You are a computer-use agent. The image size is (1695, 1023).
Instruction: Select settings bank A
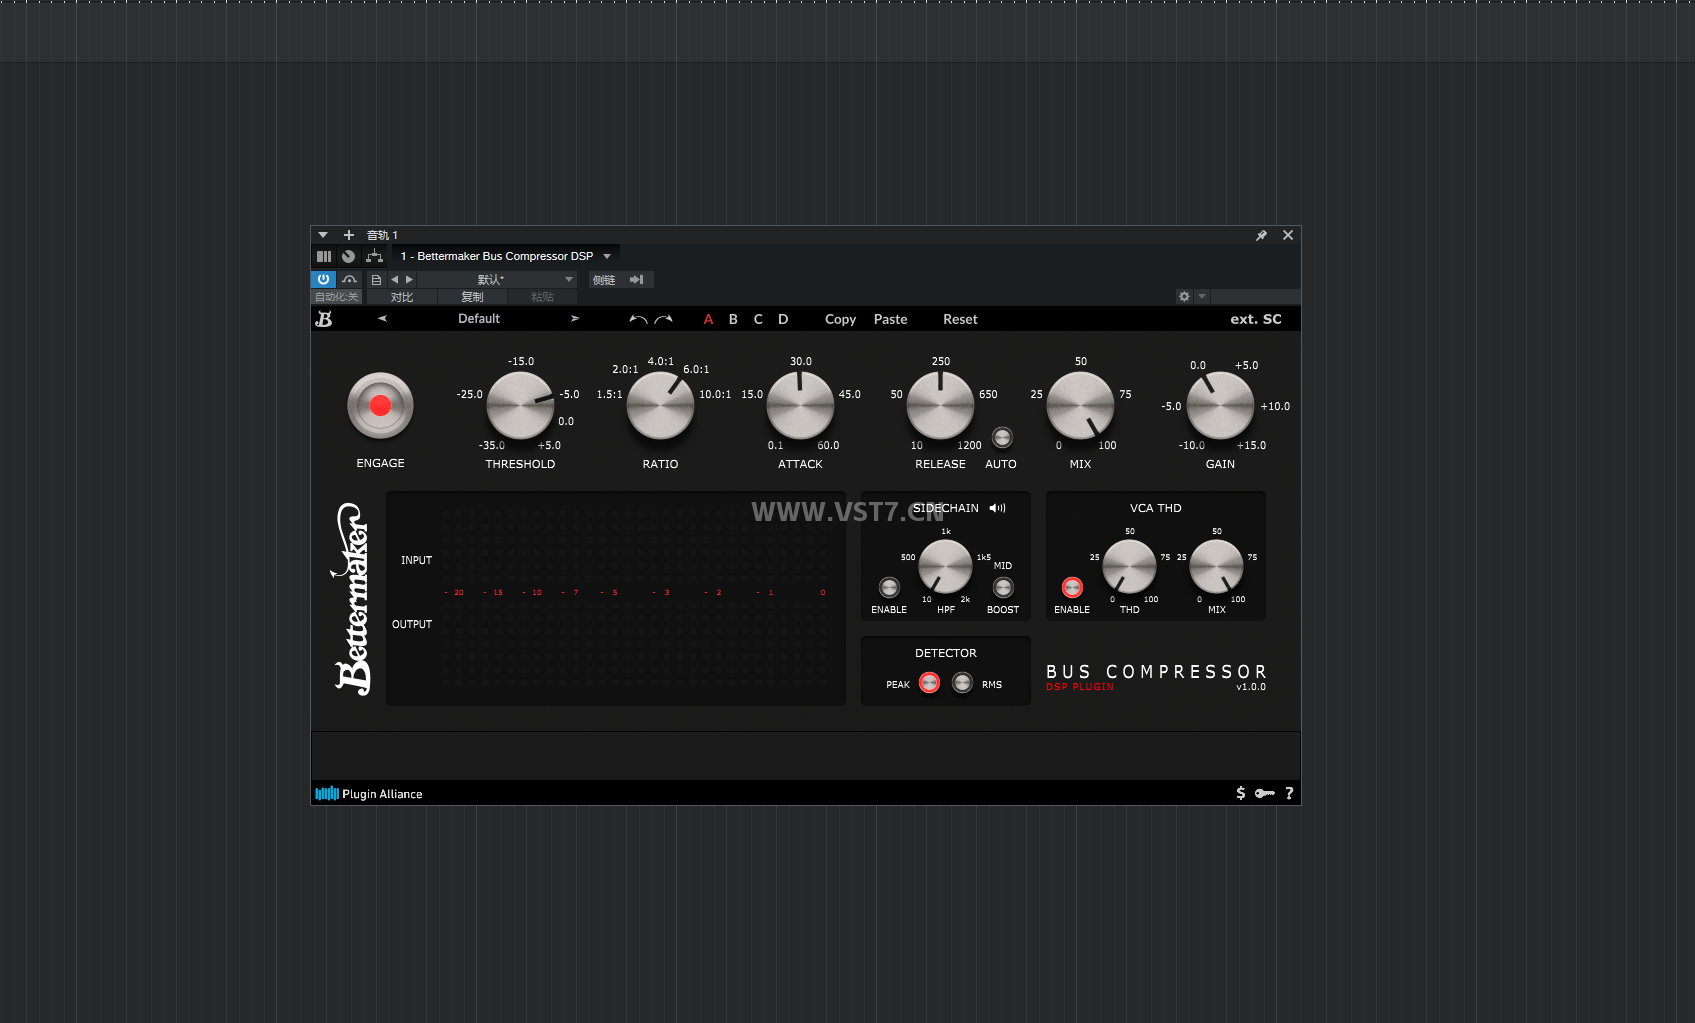(x=708, y=319)
